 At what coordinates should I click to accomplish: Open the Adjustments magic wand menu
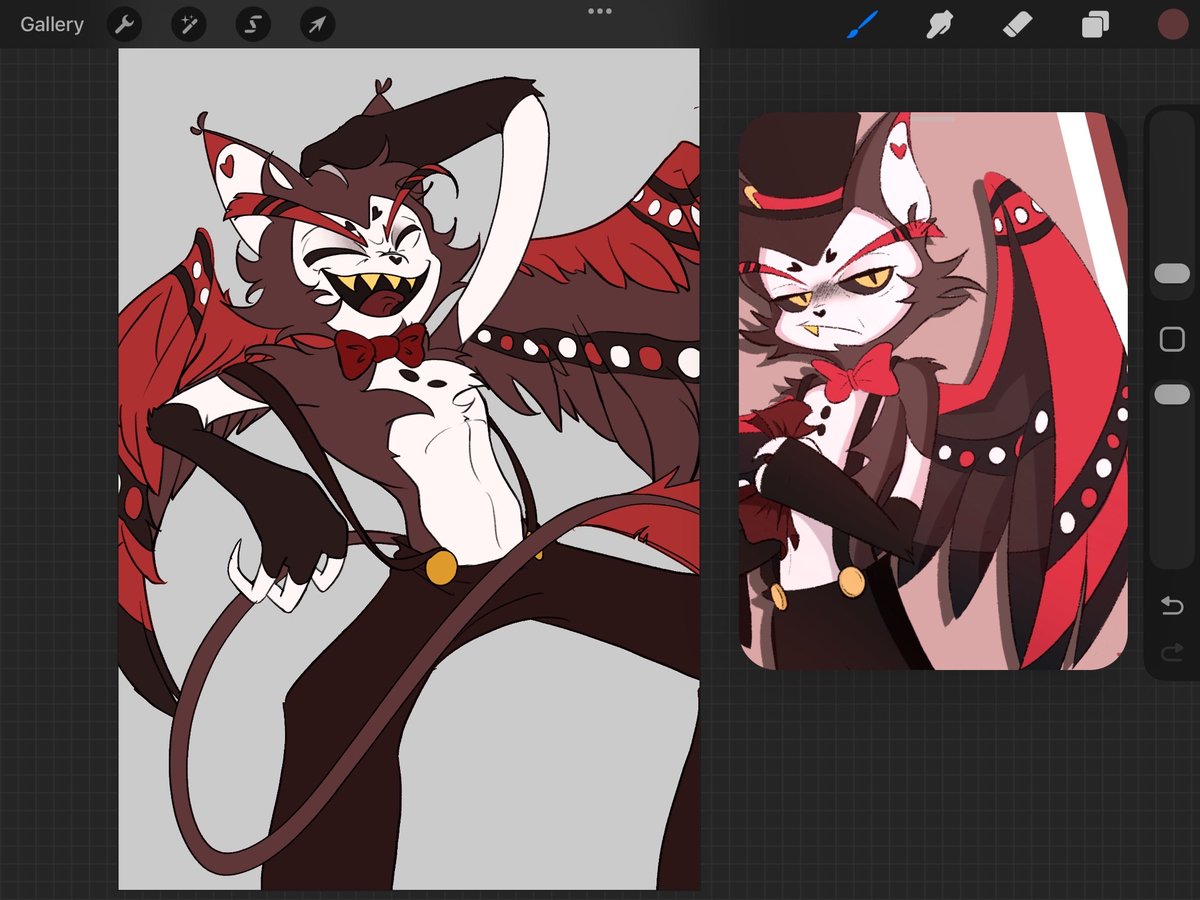[x=188, y=24]
